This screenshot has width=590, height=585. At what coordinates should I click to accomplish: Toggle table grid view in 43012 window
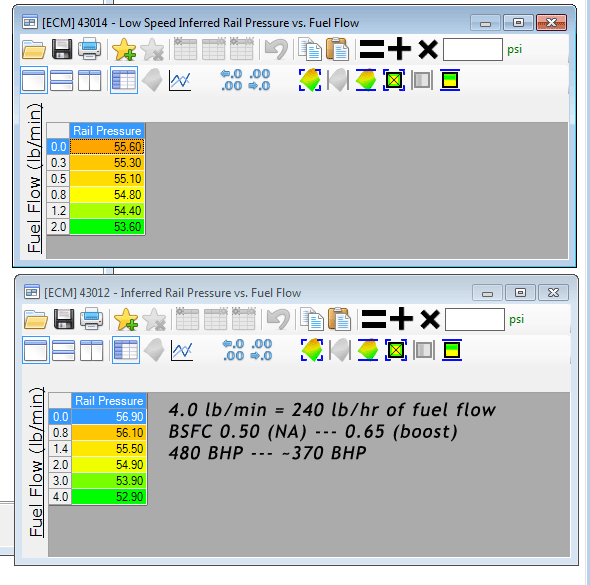click(126, 350)
